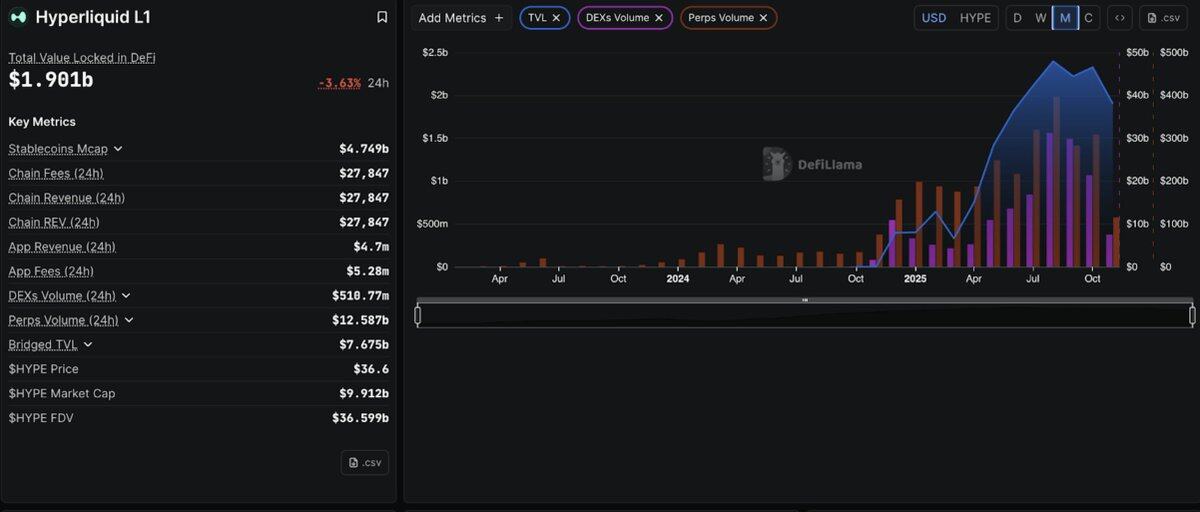Screen dimensions: 1200x512
Task: Open the embed code icon button
Action: pos(1119,18)
